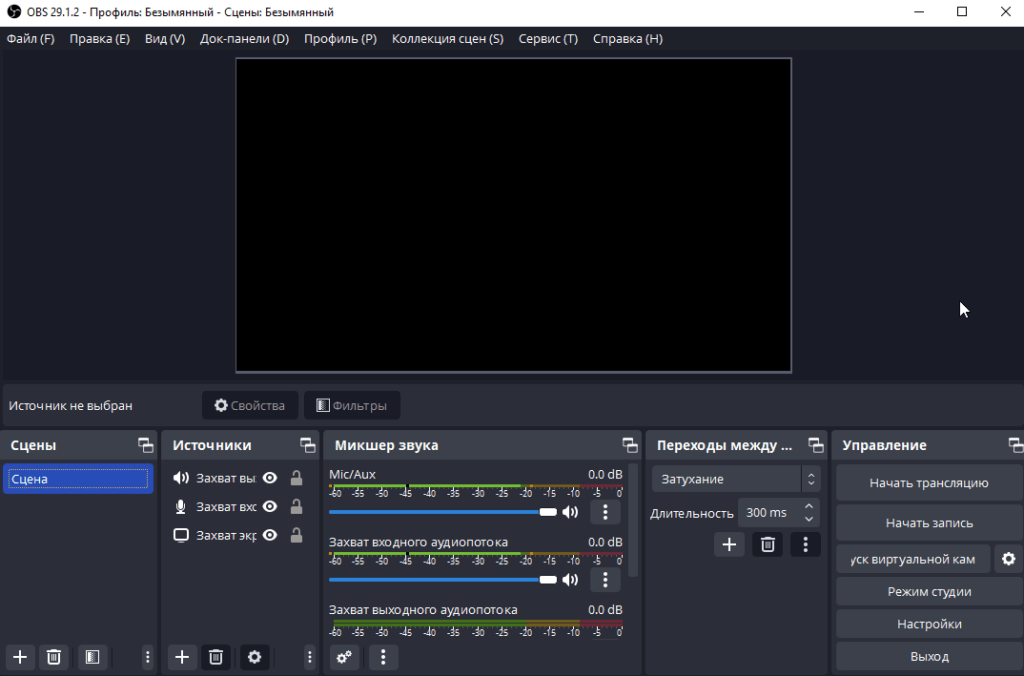
Task: Click the Режим студии button
Action: tap(928, 591)
